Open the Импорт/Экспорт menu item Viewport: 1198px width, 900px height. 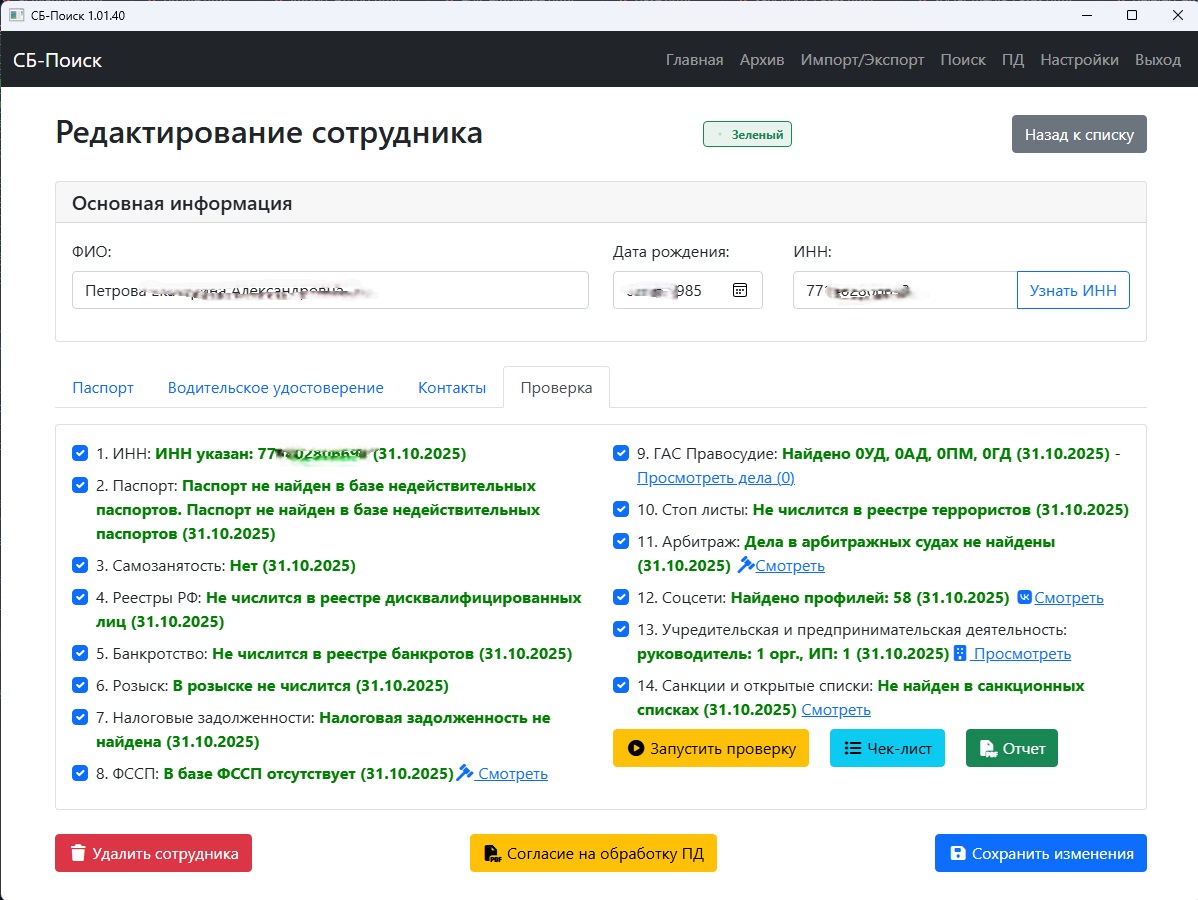pos(861,59)
